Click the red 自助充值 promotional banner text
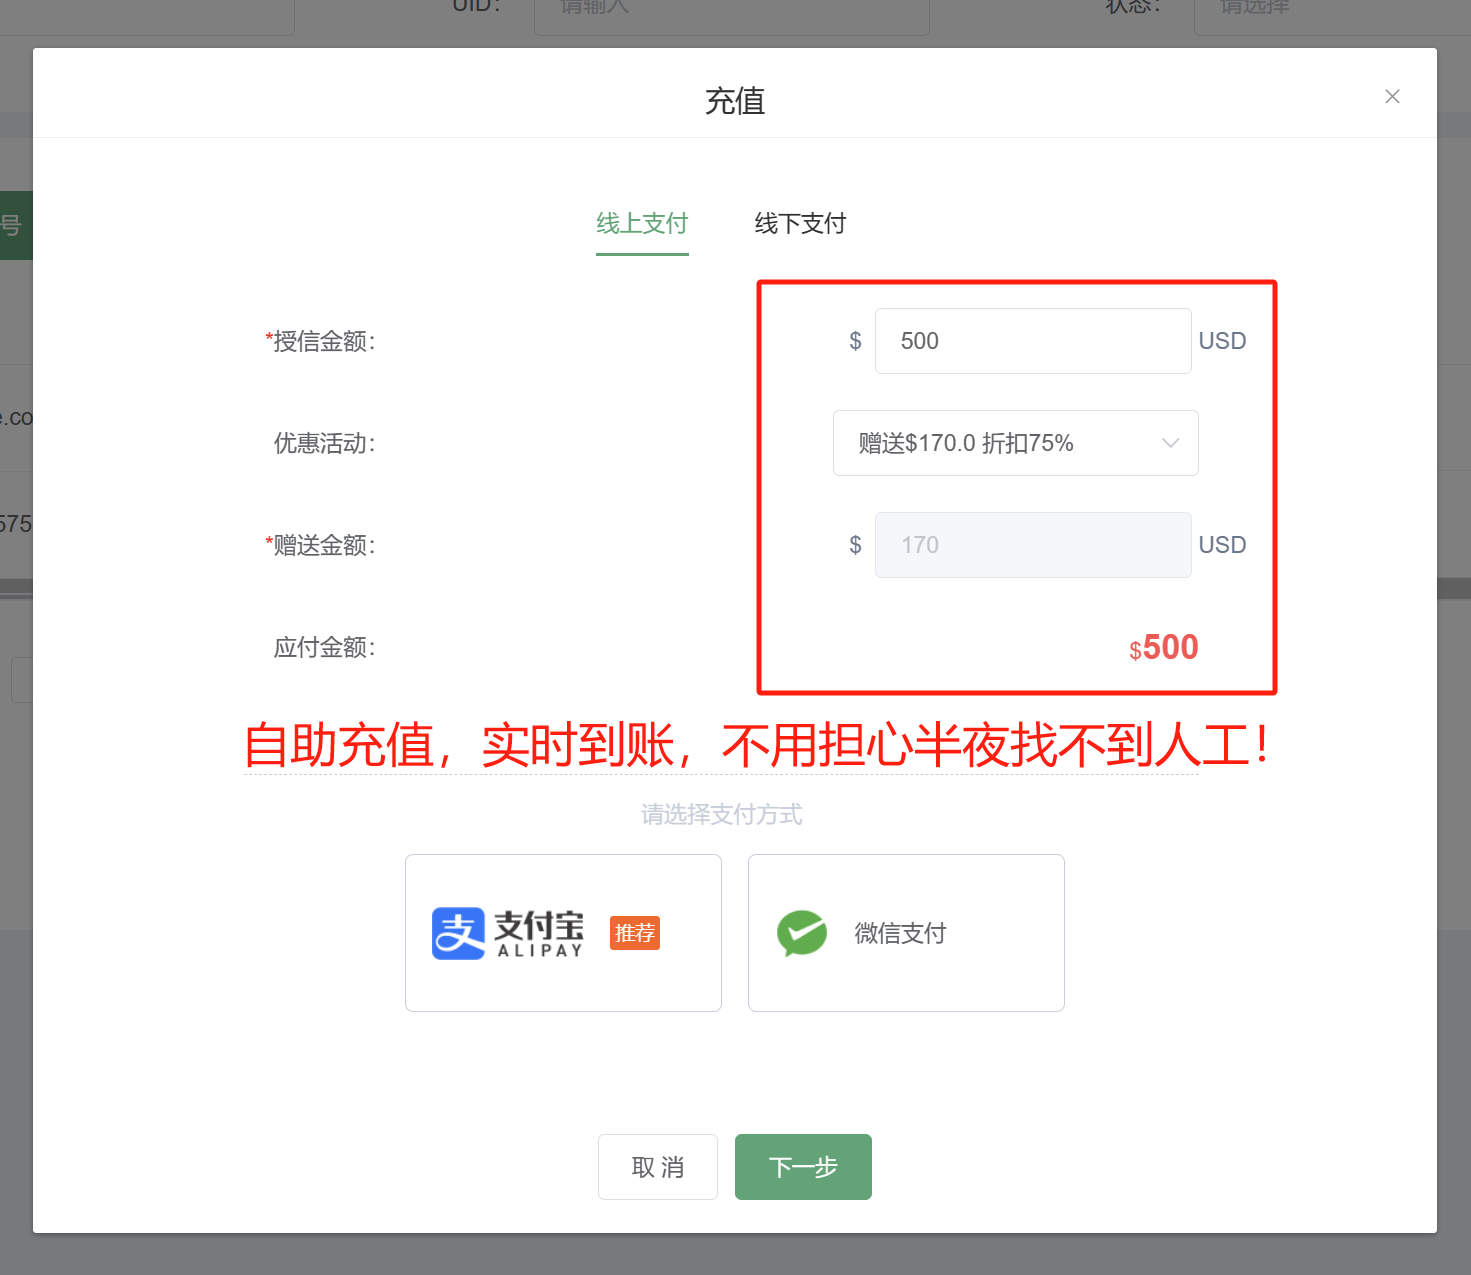The height and width of the screenshot is (1275, 1471). point(757,745)
